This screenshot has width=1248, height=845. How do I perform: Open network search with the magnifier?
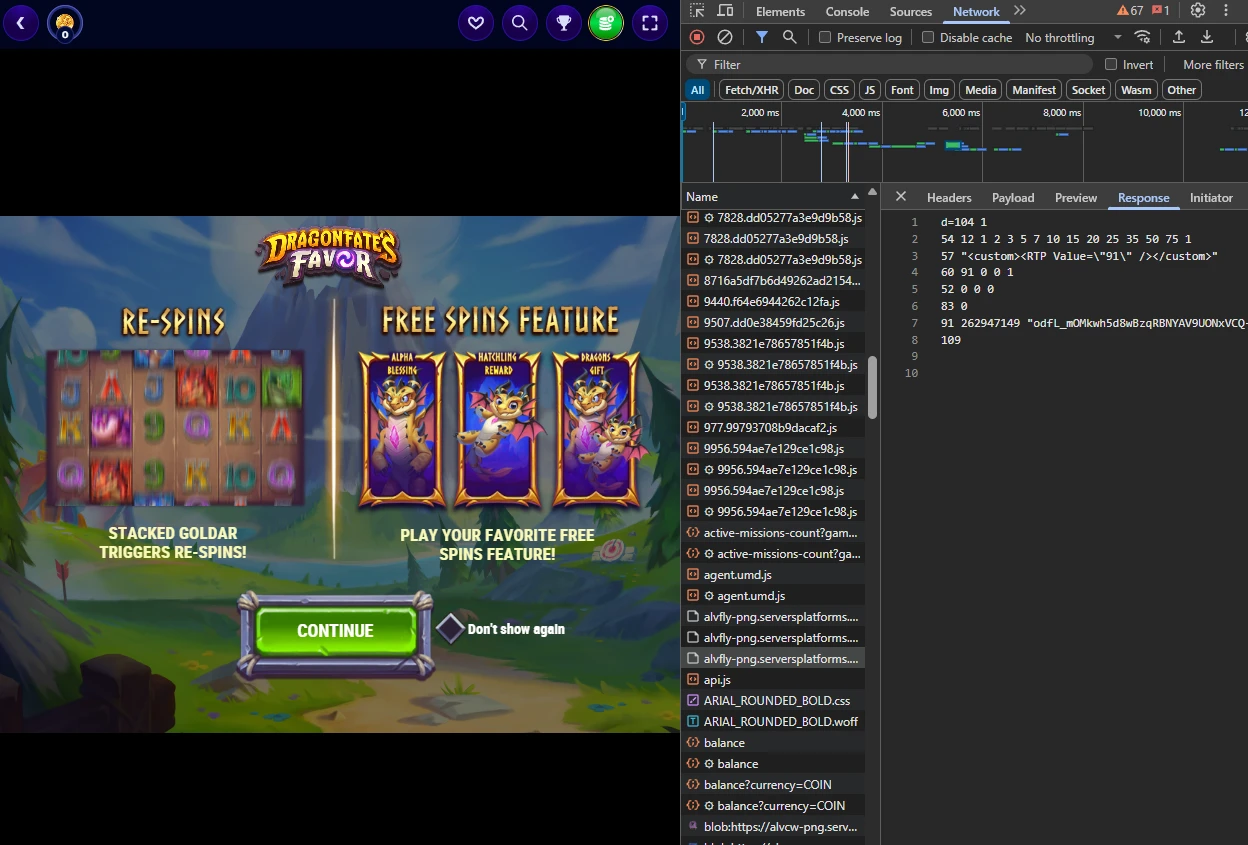790,37
